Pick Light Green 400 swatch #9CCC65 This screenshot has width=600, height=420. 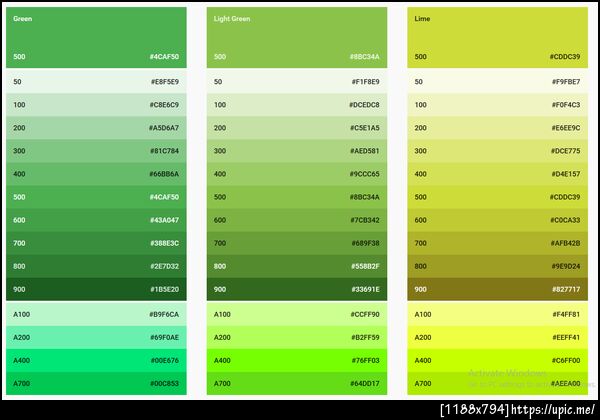[297, 174]
